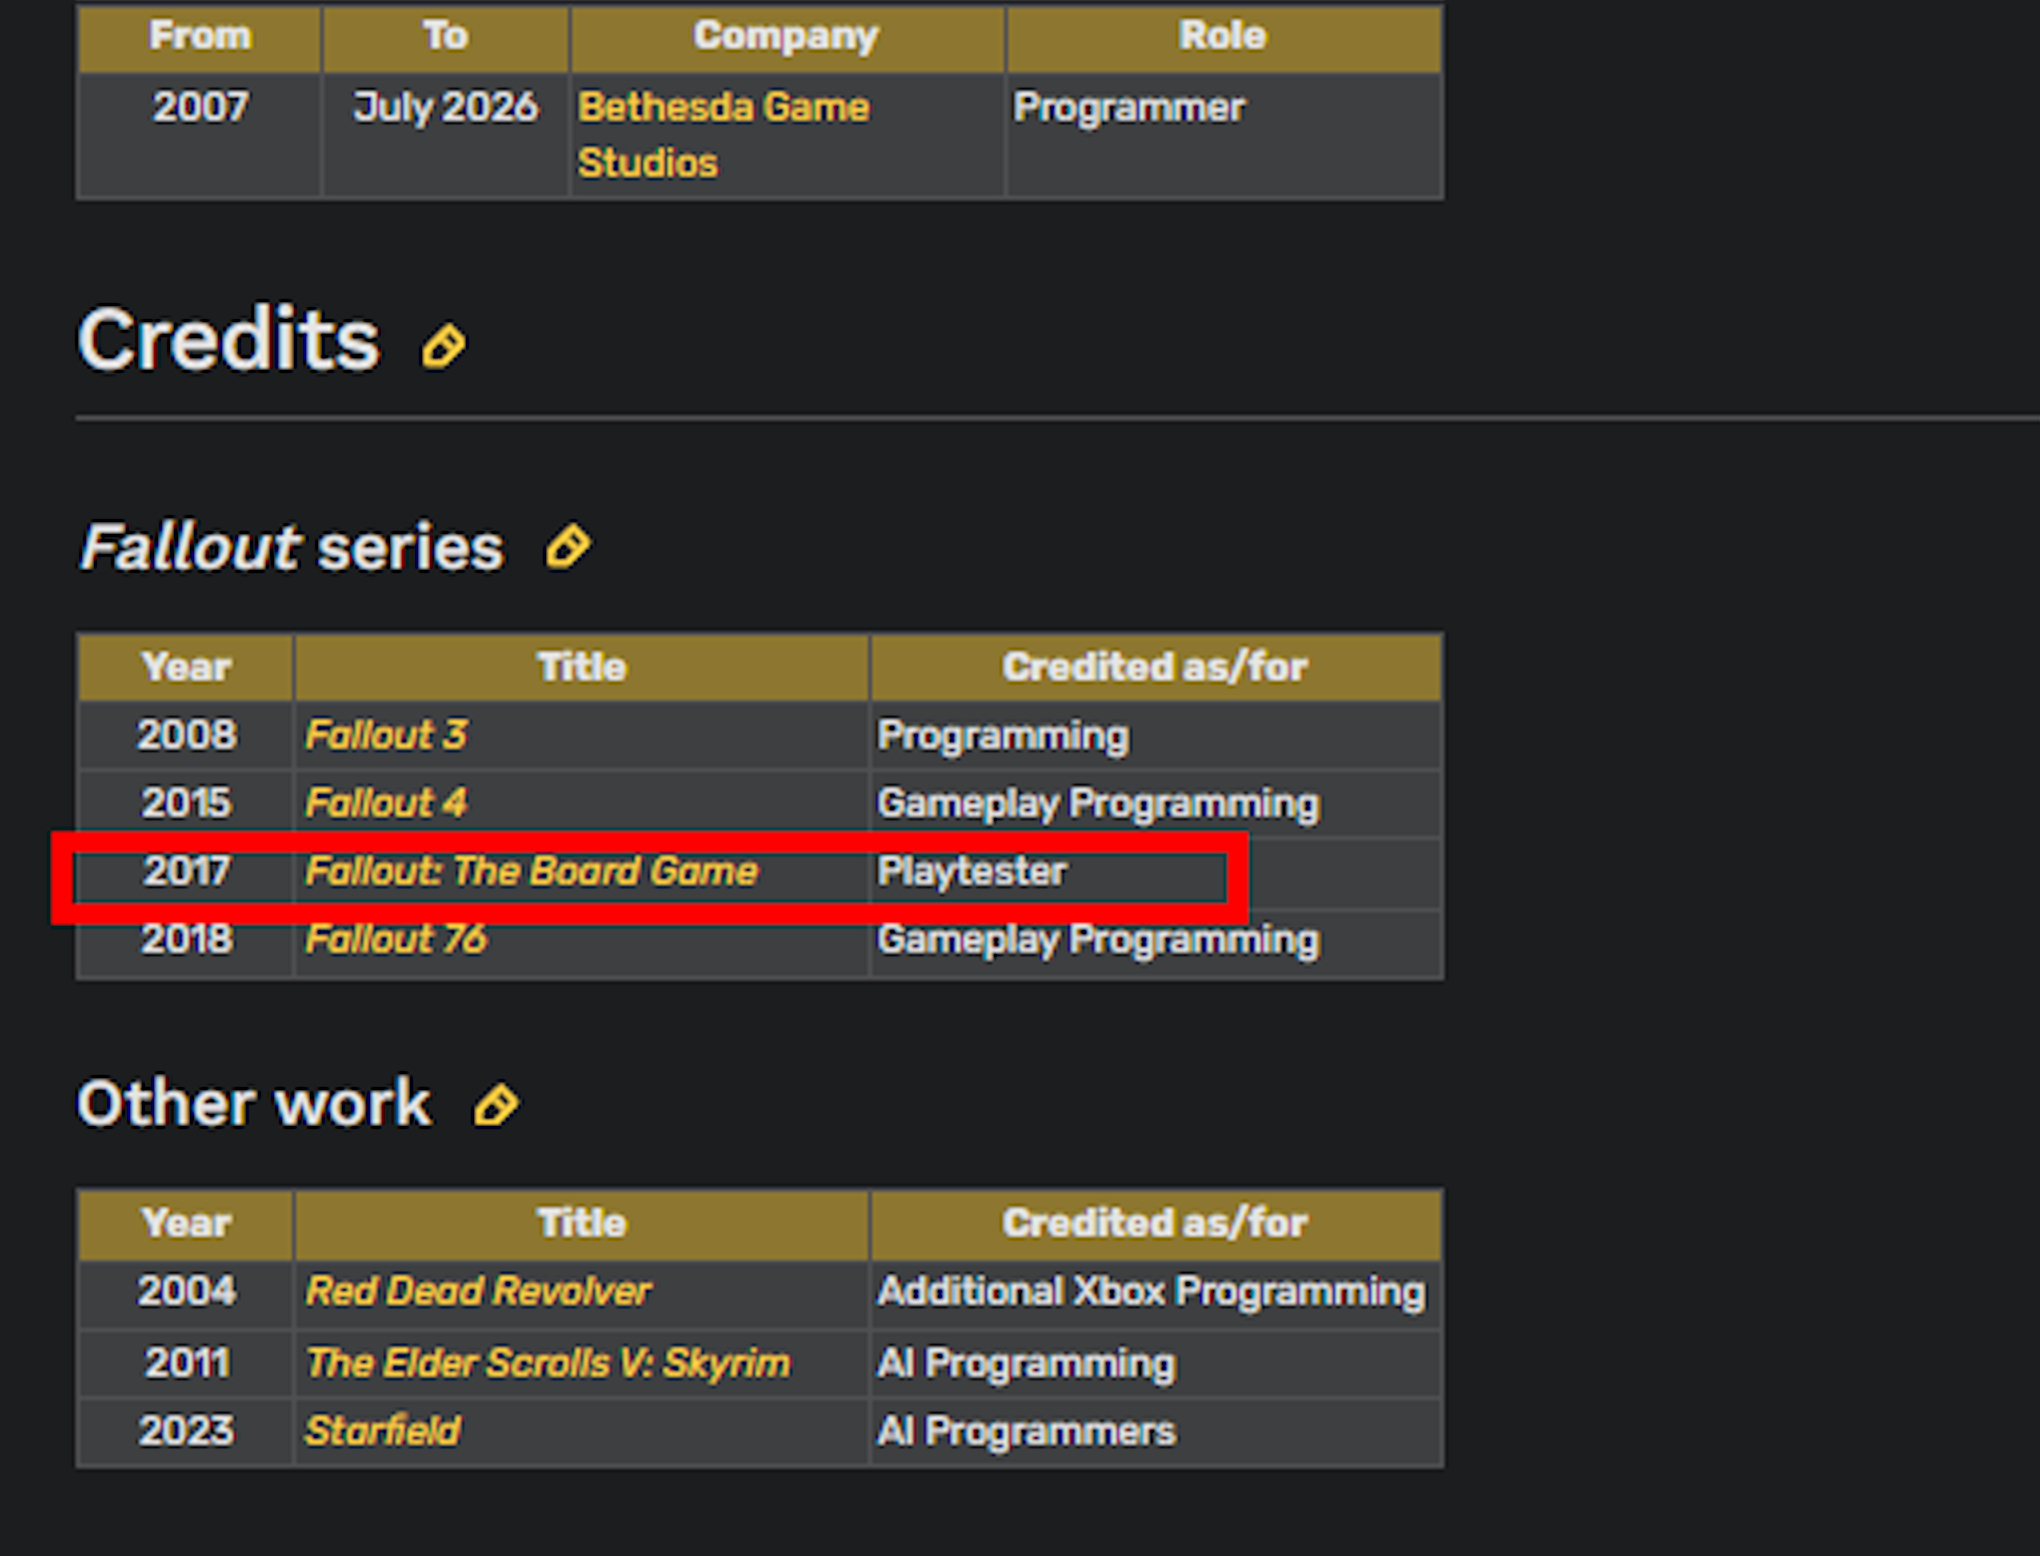This screenshot has width=2040, height=1556.
Task: Click the Additional Xbox Programming cell
Action: point(1155,1291)
